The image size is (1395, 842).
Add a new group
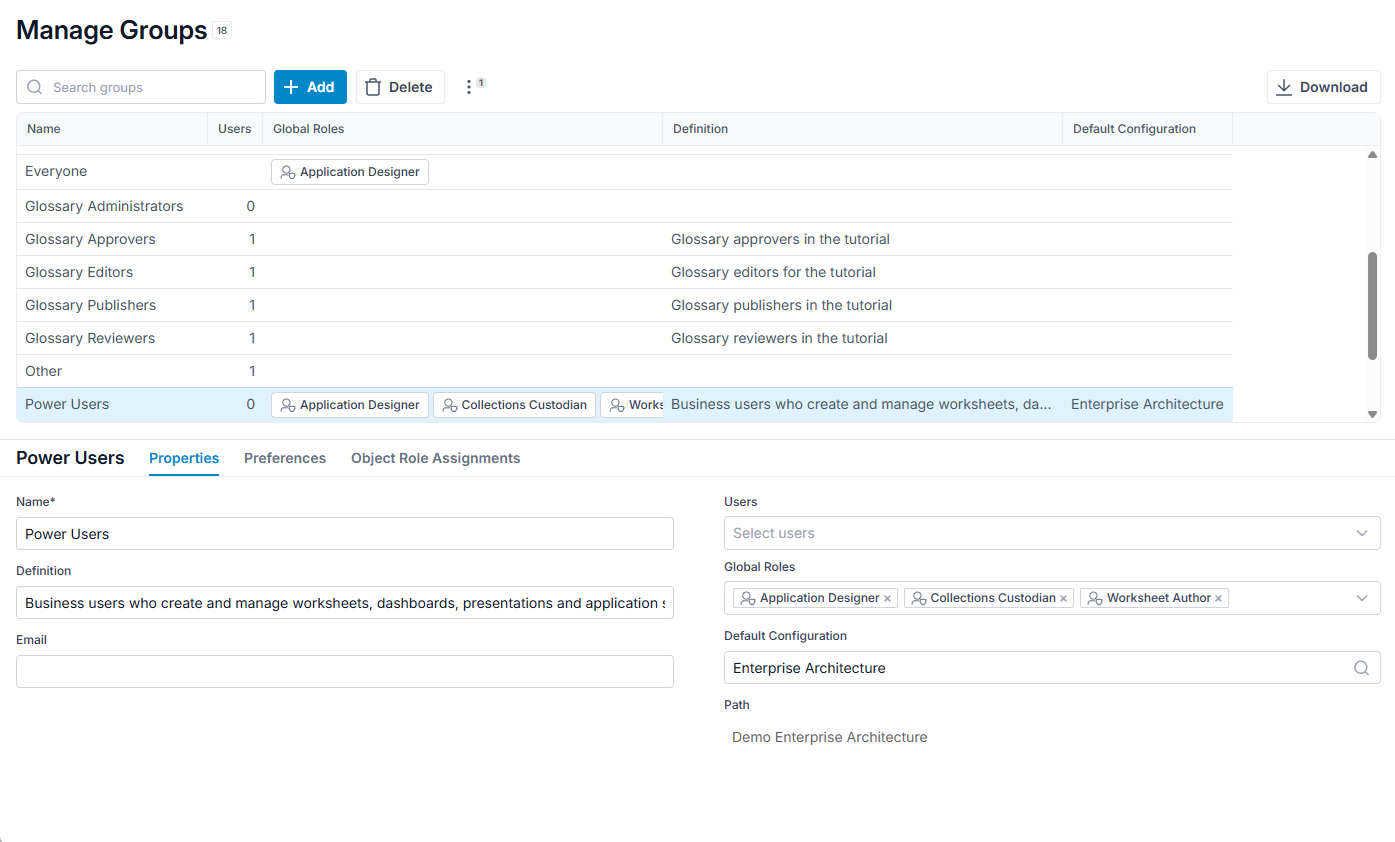(x=310, y=87)
